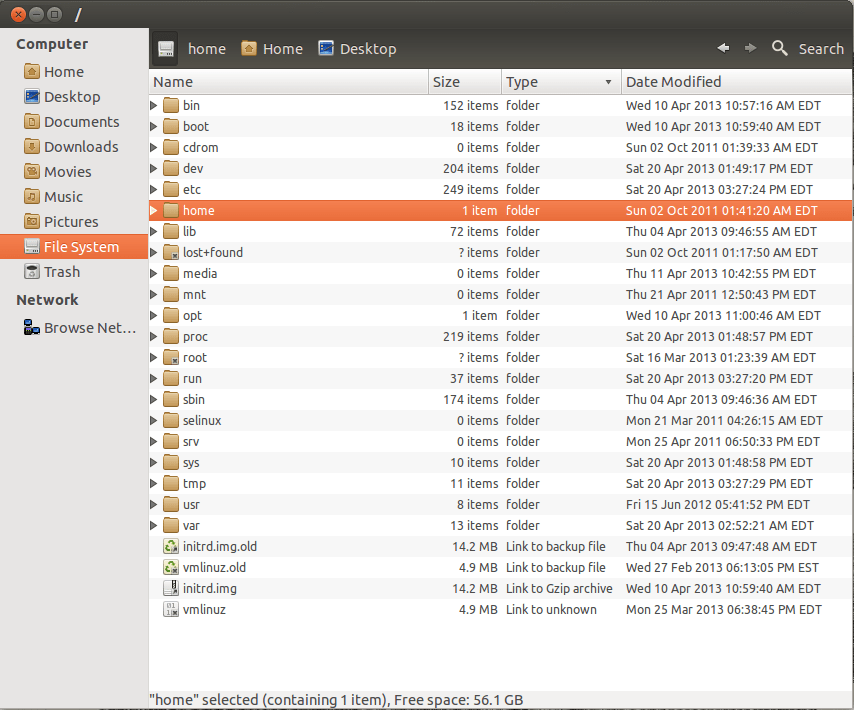Switch to the Desktop breadcrumb in the path bar
Screen dimensions: 854x710
pyautogui.click(x=345, y=48)
